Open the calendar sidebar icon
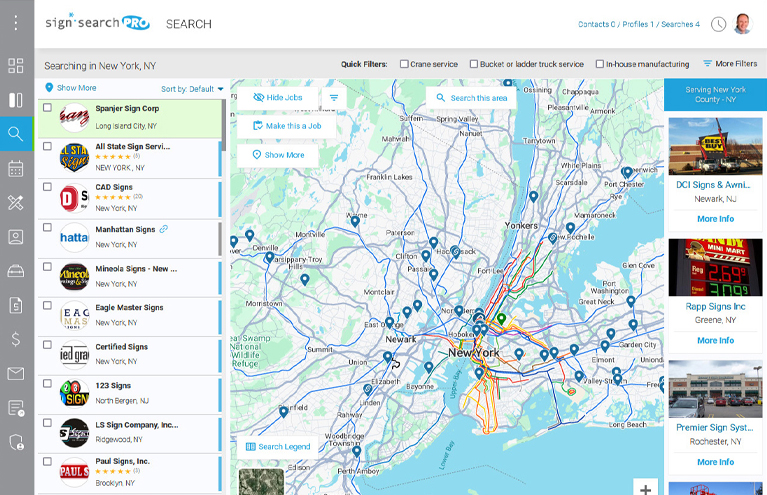Image resolution: width=767 pixels, height=495 pixels. point(16,168)
